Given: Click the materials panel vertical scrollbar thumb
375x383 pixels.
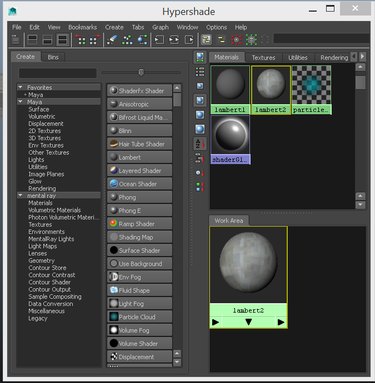Looking at the screenshot, I should (x=360, y=83).
